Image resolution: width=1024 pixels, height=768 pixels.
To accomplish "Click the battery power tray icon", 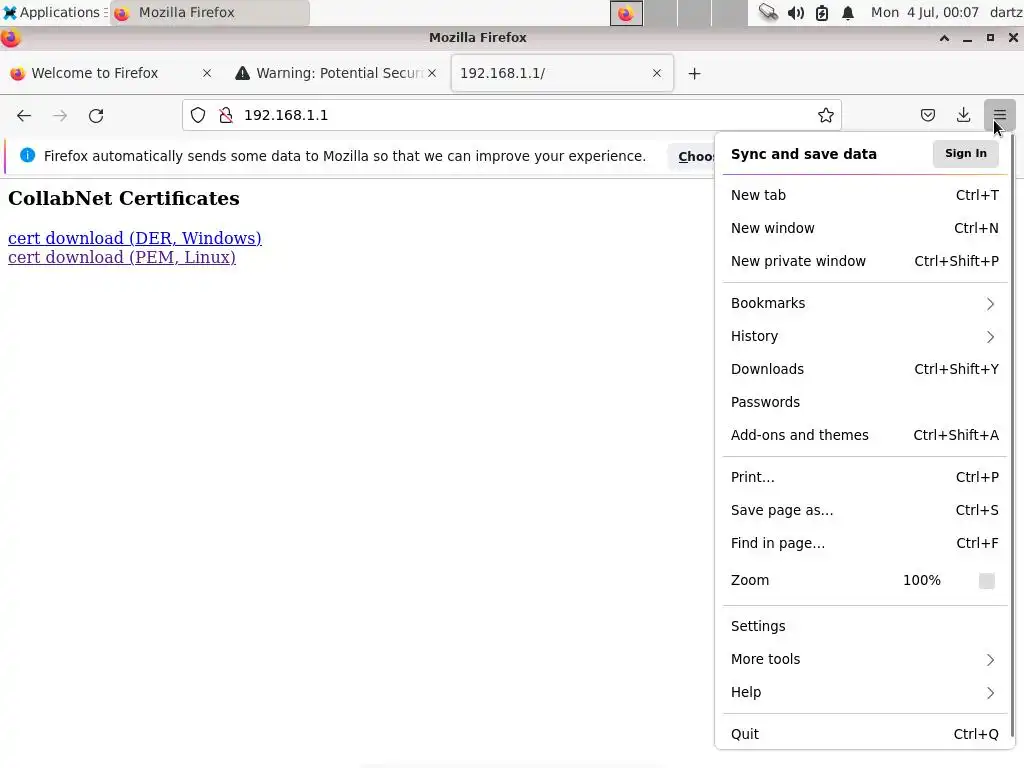I will (822, 12).
